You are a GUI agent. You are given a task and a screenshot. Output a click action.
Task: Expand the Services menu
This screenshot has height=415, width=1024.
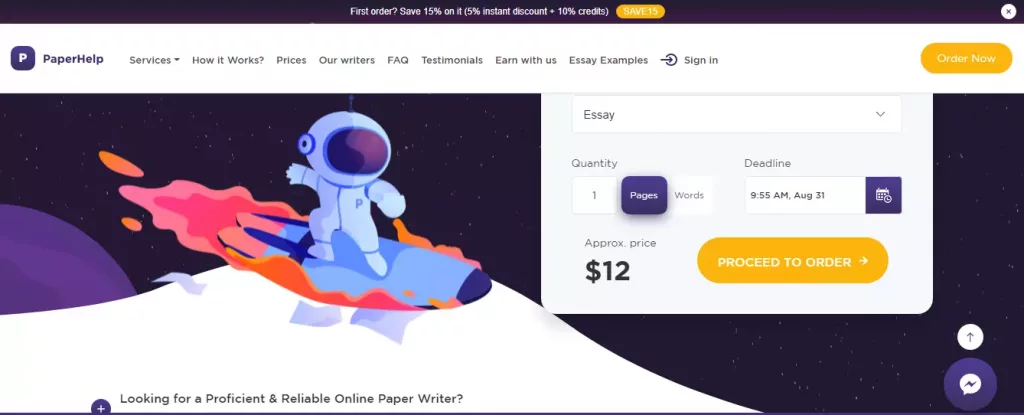pos(154,60)
